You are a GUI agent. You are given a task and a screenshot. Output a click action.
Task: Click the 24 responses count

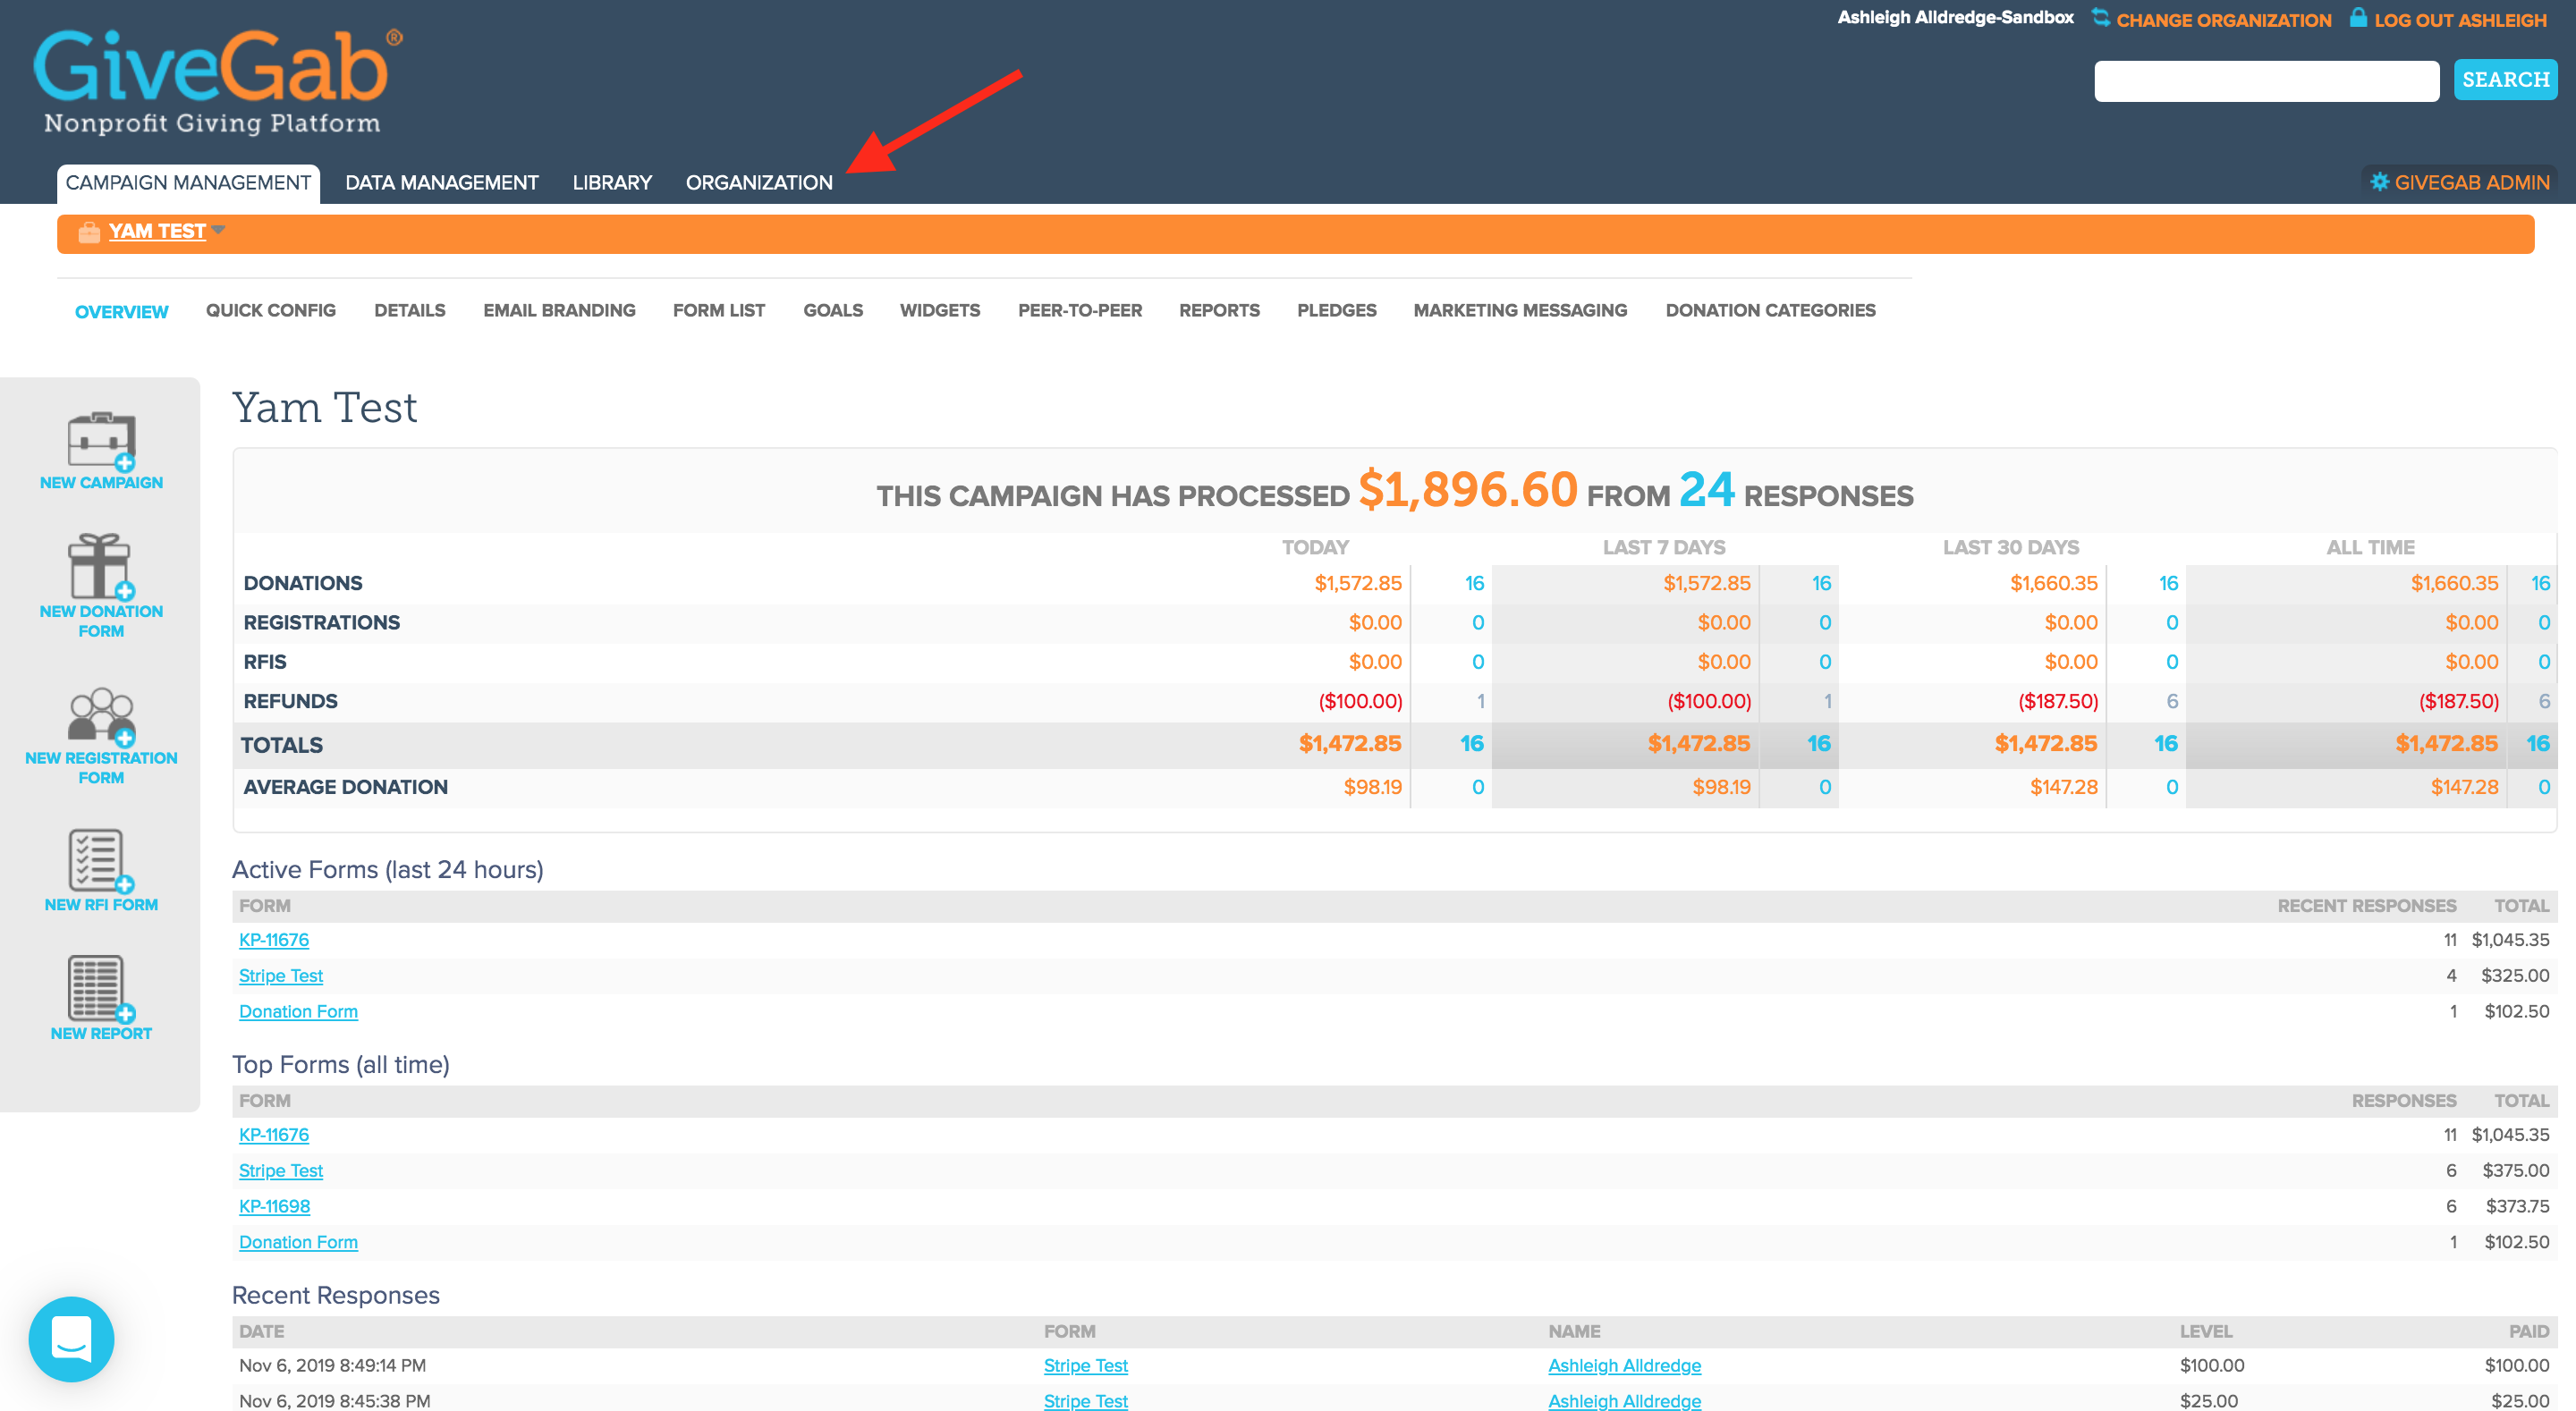(1707, 490)
